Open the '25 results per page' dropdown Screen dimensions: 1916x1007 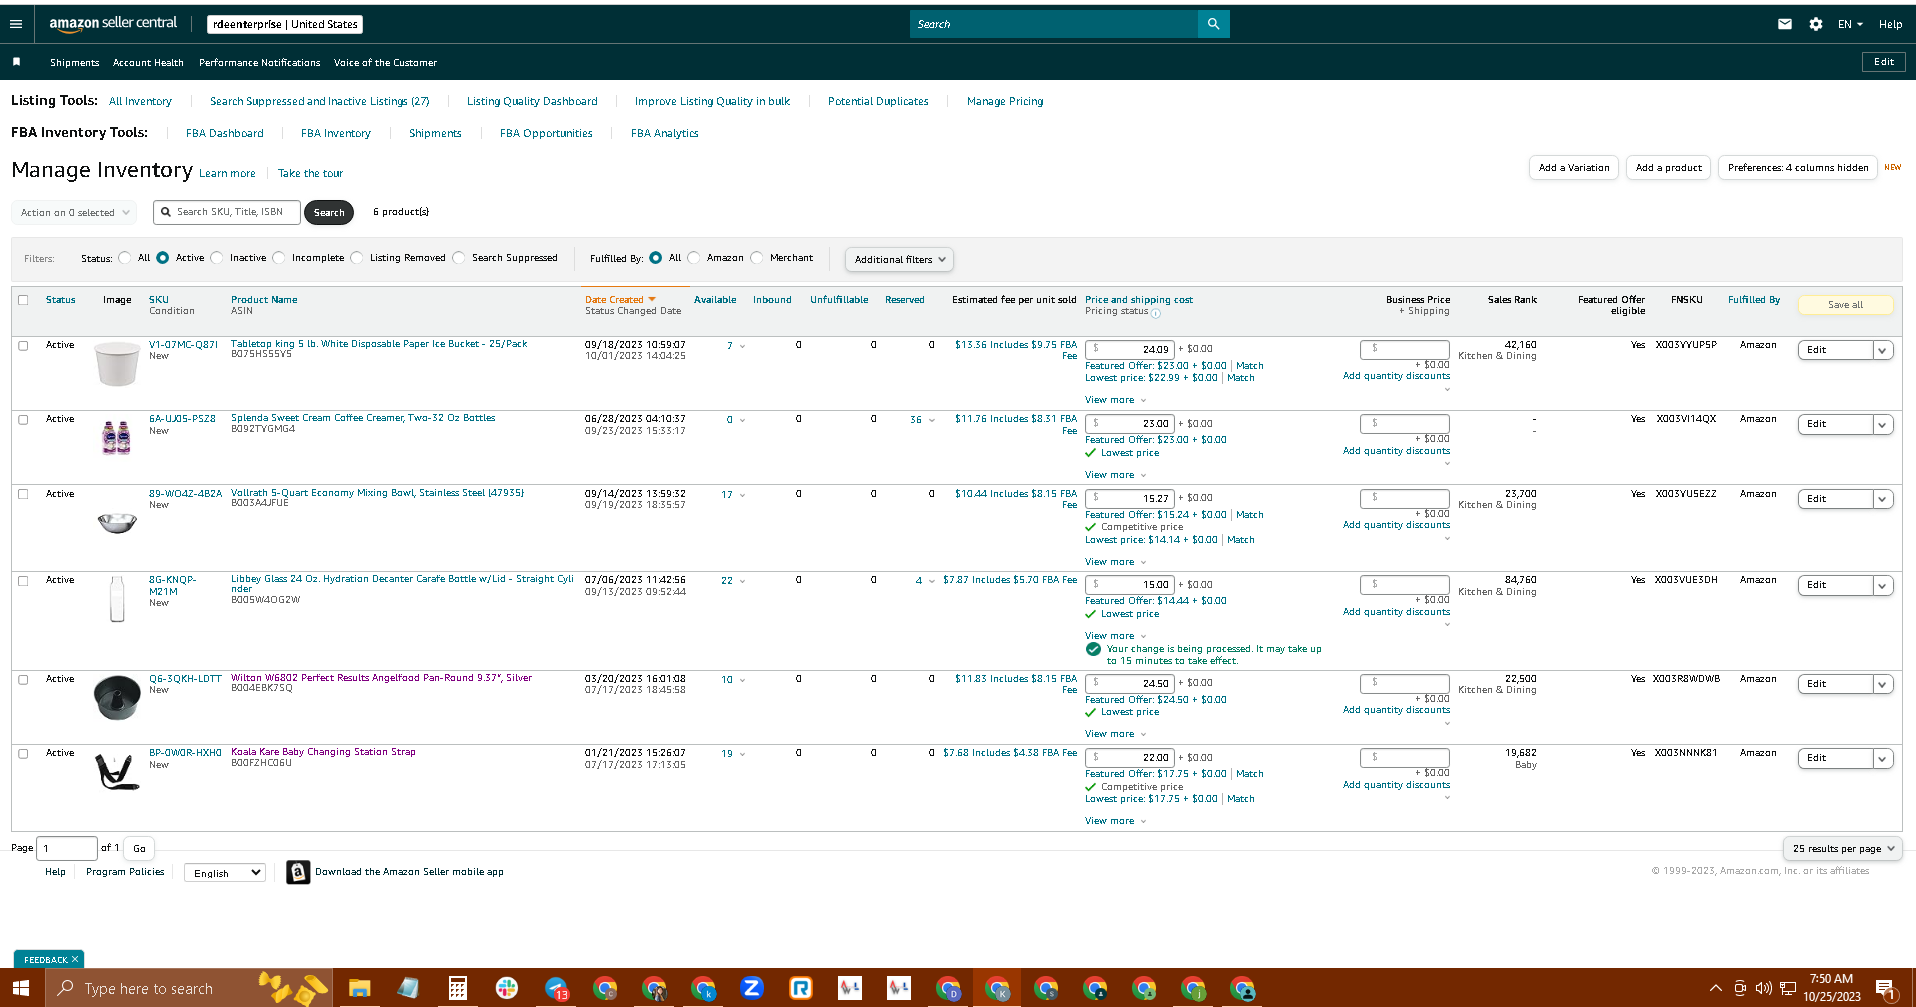1842,848
